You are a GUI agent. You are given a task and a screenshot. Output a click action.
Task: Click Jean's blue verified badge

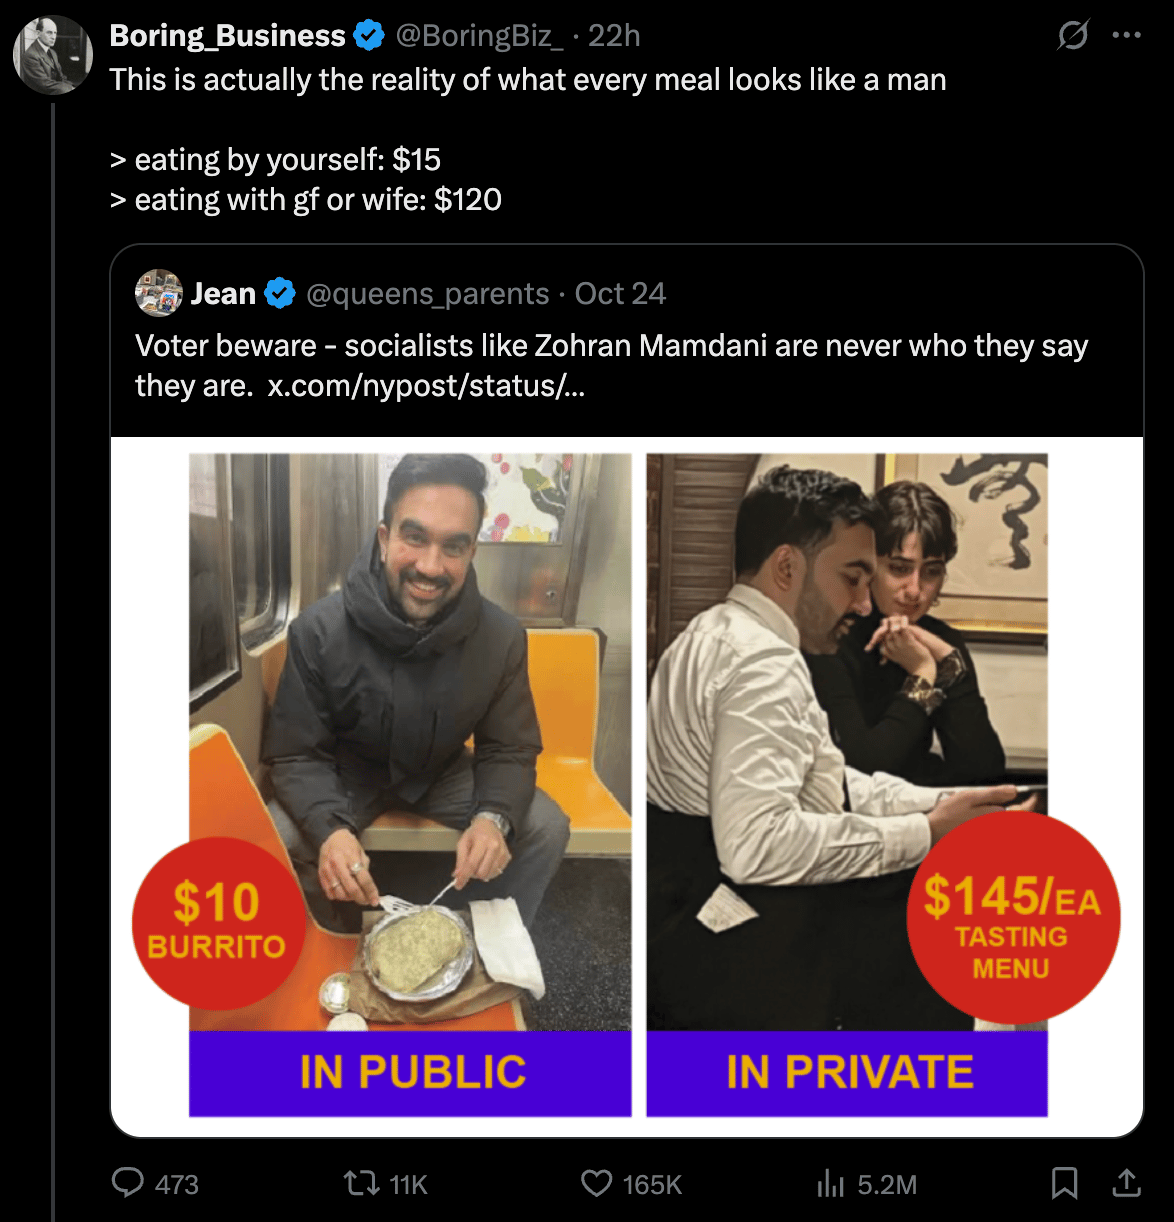pos(280,293)
